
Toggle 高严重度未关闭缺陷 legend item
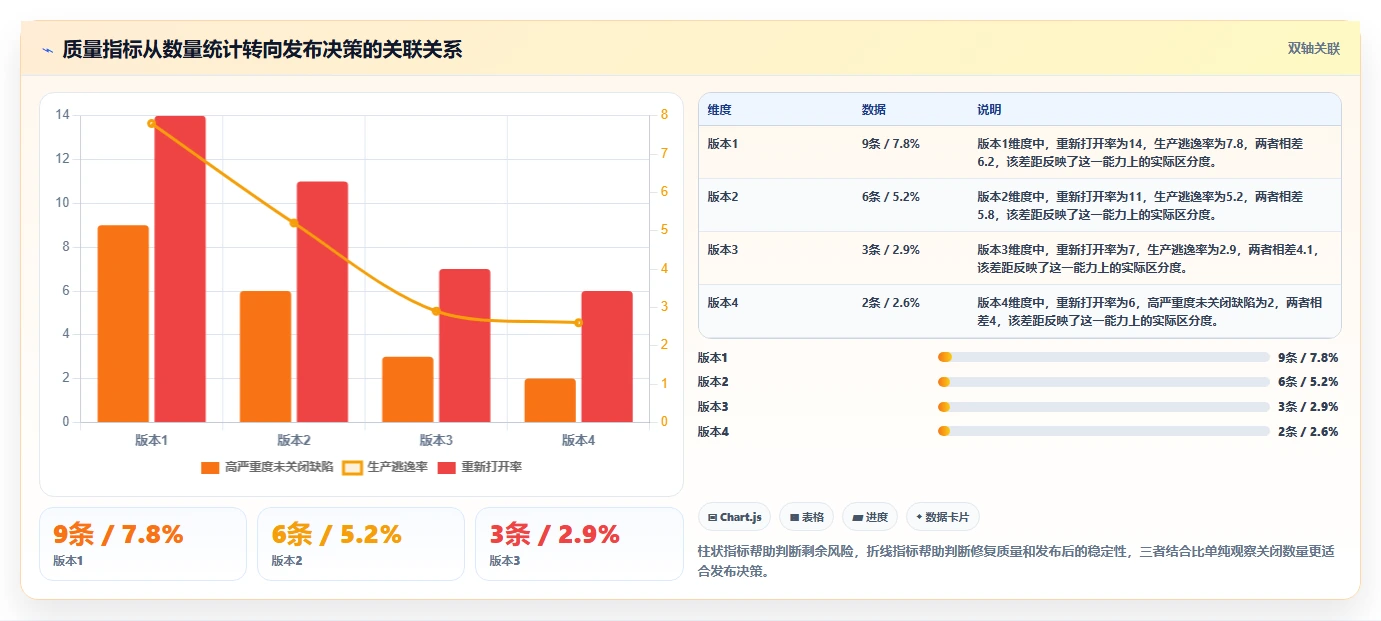[x=269, y=467]
